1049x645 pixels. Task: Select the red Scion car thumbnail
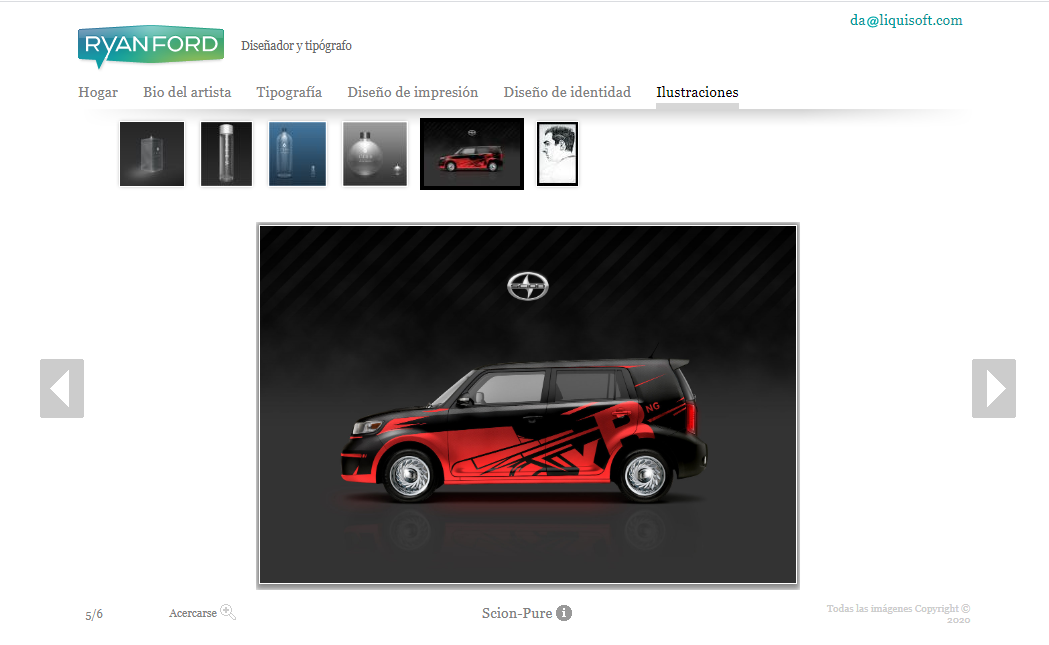pos(472,154)
